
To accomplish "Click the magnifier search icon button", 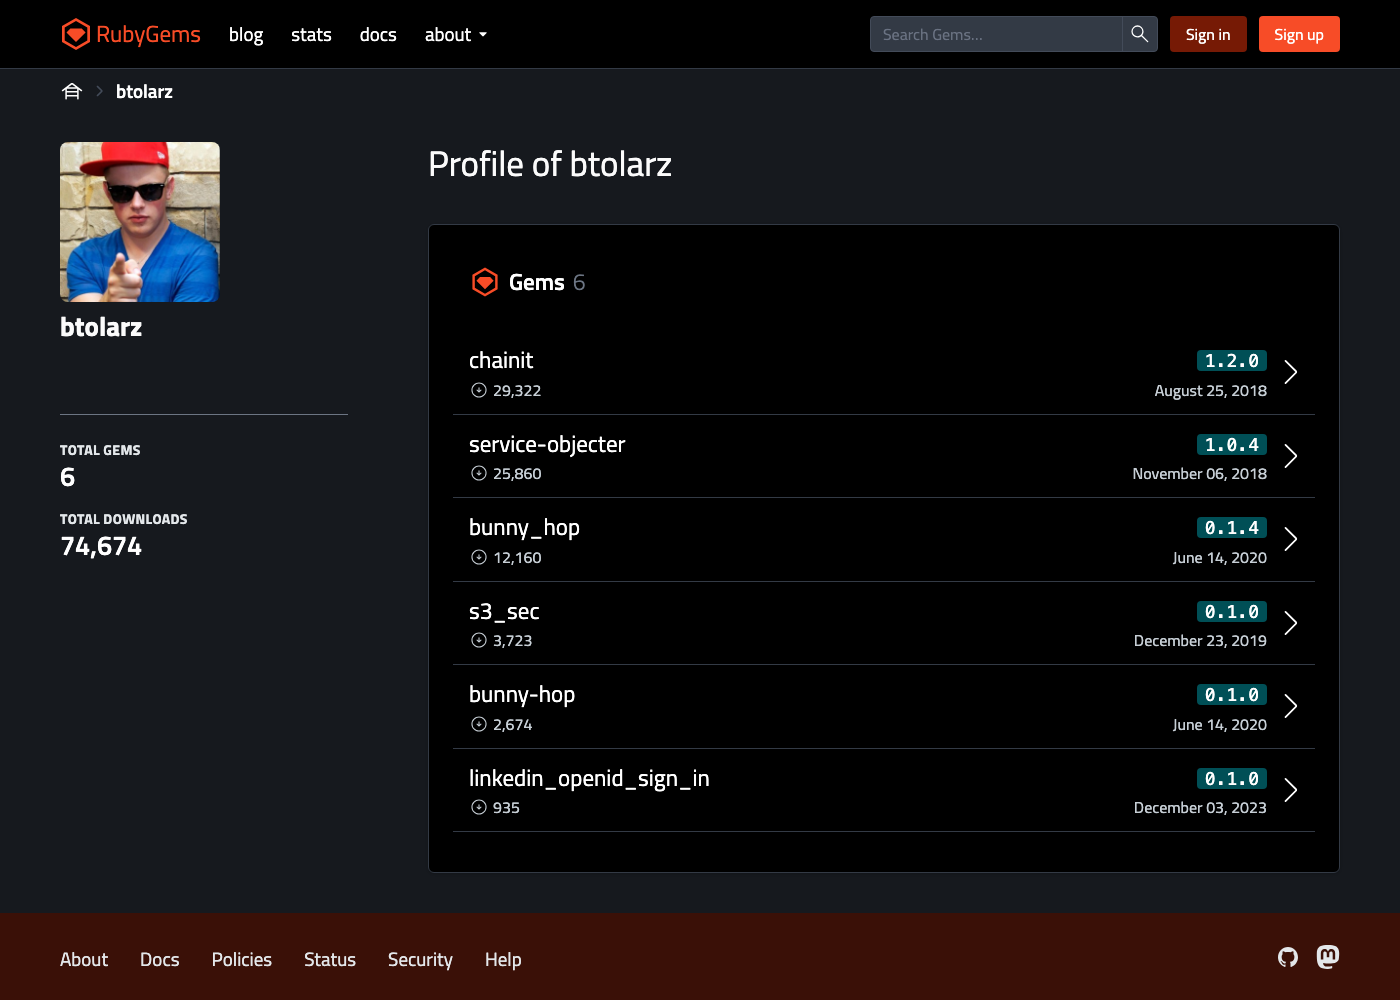I will pos(1139,34).
